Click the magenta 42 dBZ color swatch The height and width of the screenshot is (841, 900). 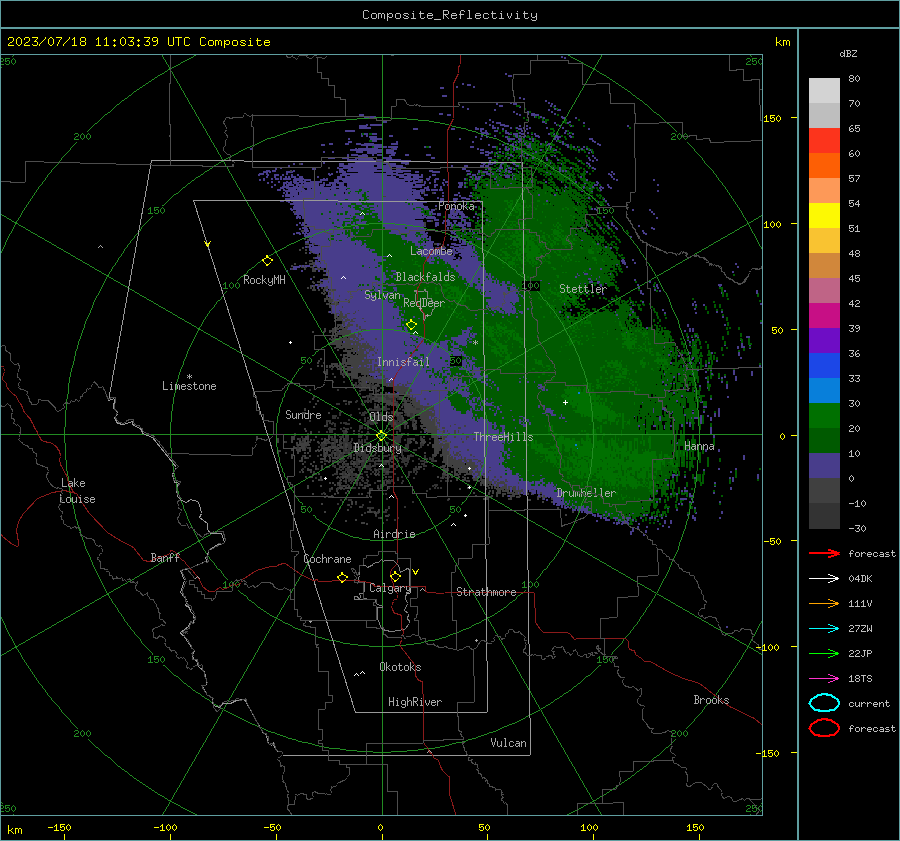824,315
